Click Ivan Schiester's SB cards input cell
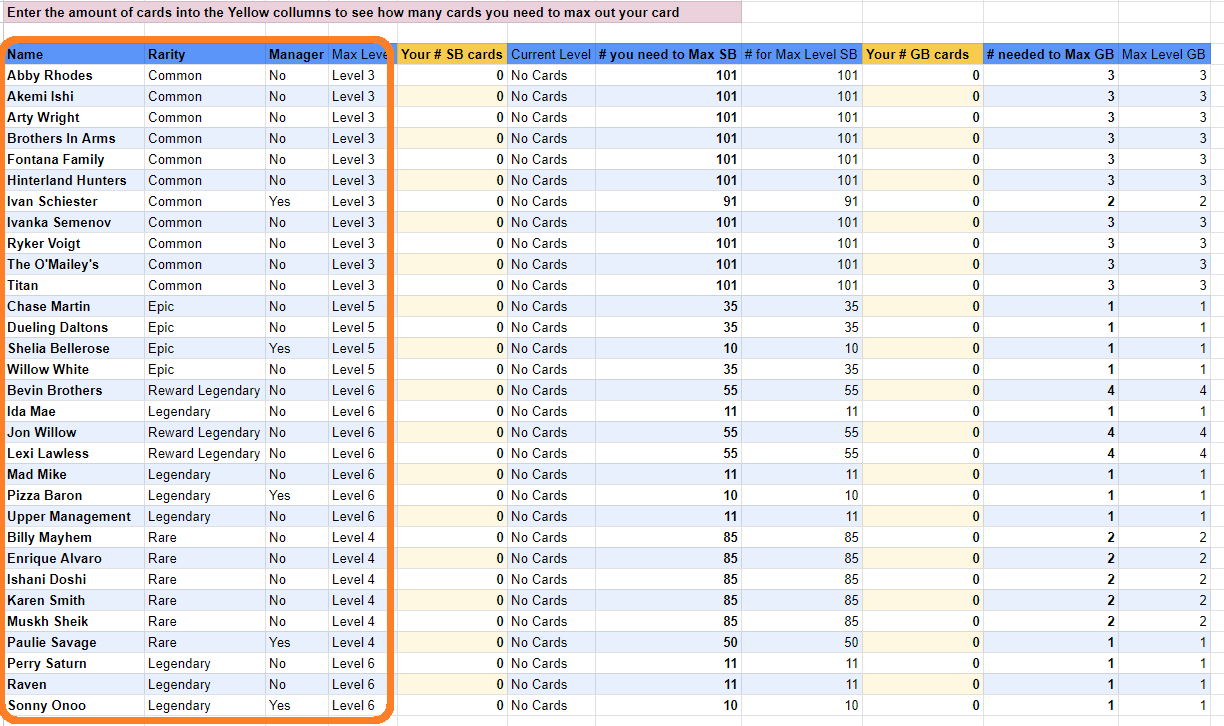1224x726 pixels. [452, 201]
